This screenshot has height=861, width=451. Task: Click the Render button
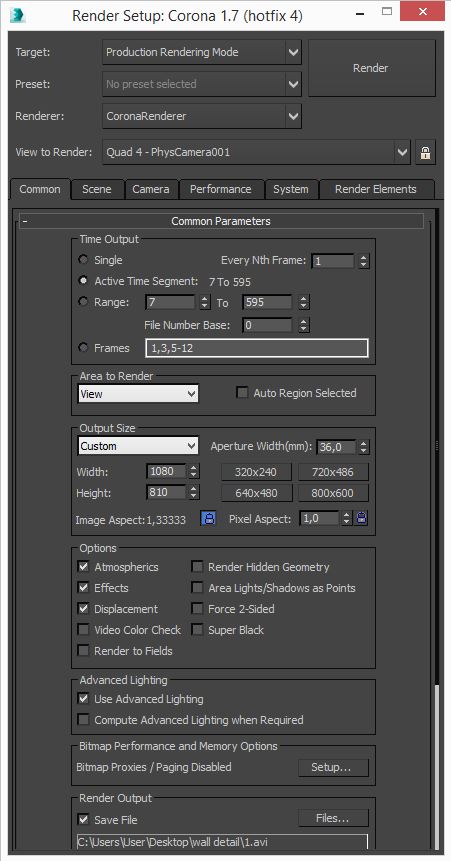coord(371,68)
